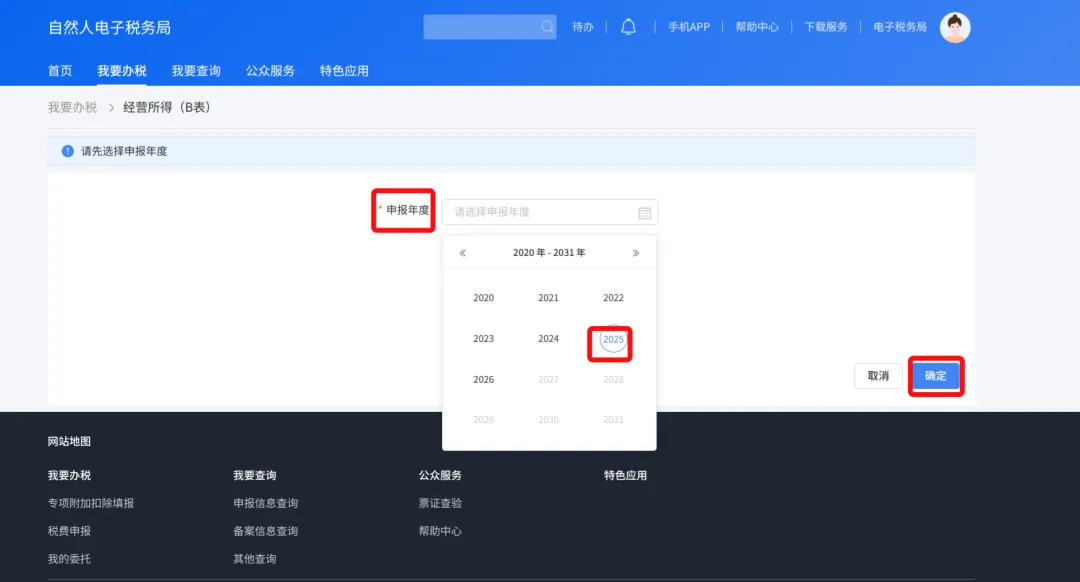This screenshot has width=1080, height=582.
Task: Open the notification bell icon
Action: pyautogui.click(x=628, y=26)
